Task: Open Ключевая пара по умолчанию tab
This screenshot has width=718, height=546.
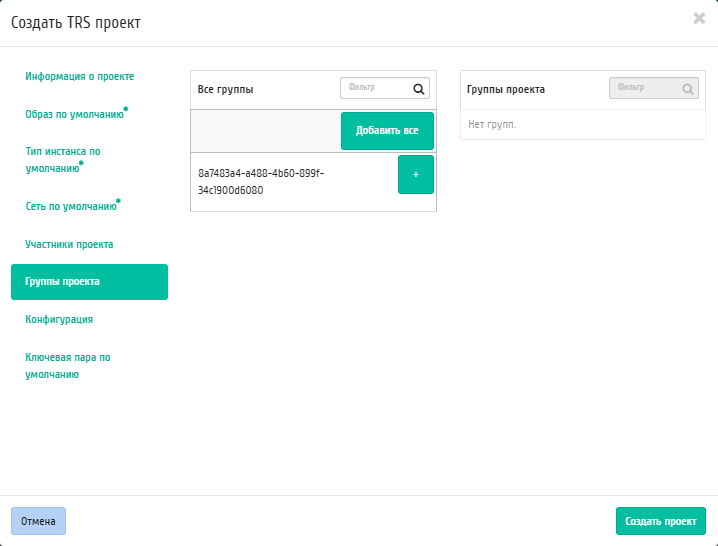Action: [x=68, y=366]
